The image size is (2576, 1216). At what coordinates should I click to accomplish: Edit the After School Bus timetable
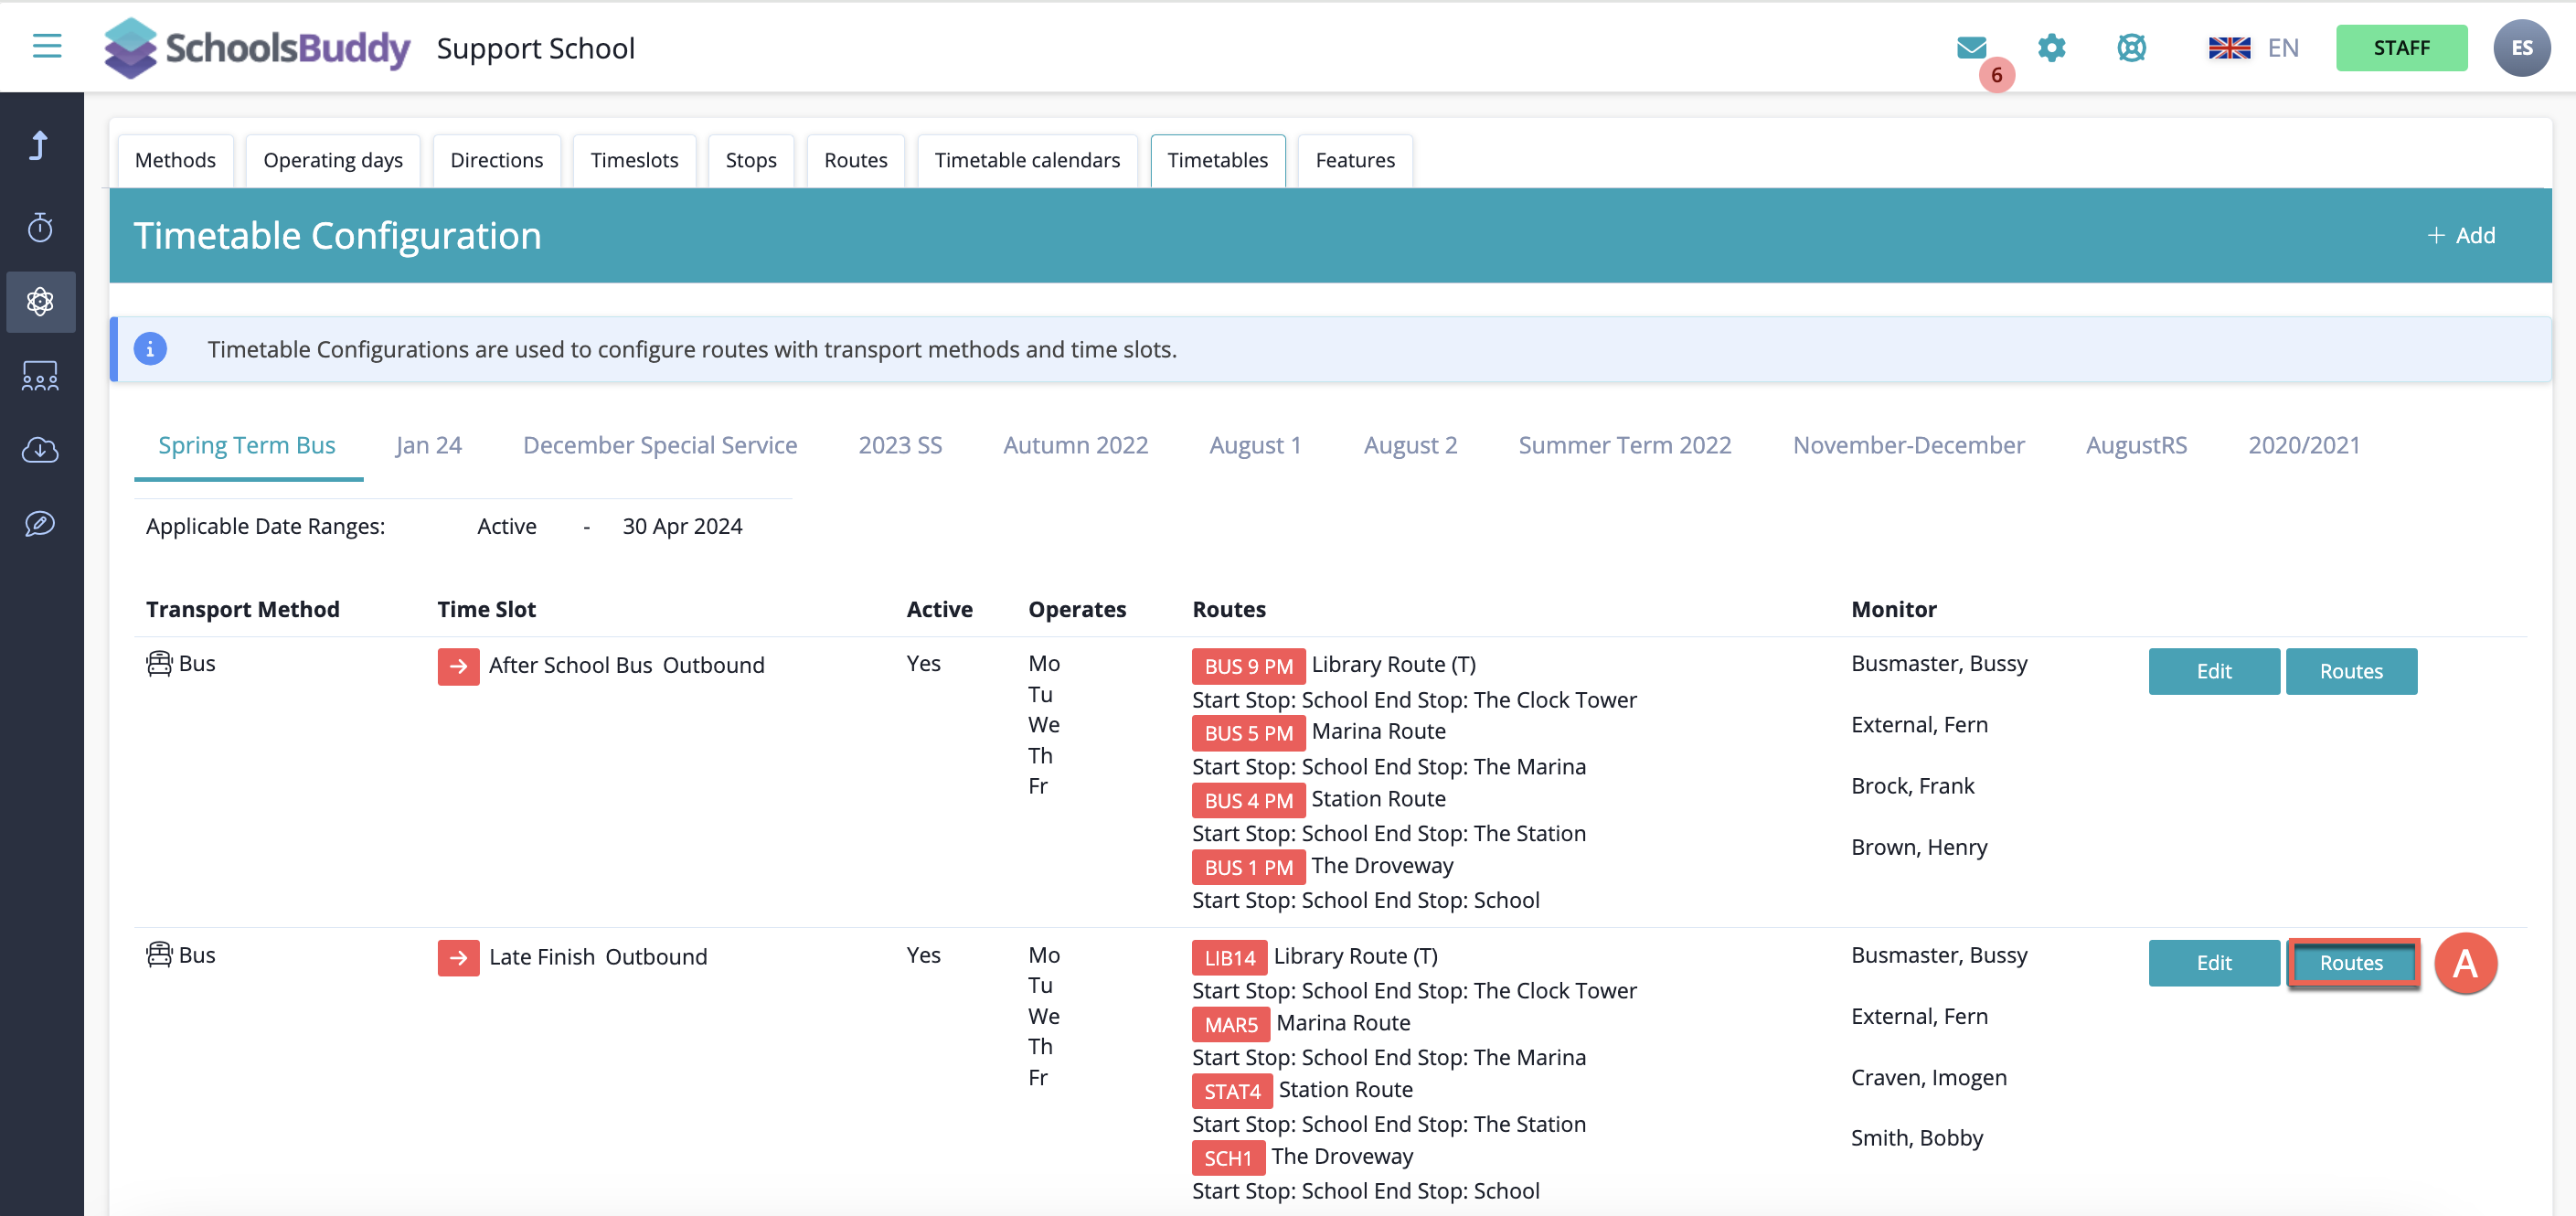(2213, 671)
